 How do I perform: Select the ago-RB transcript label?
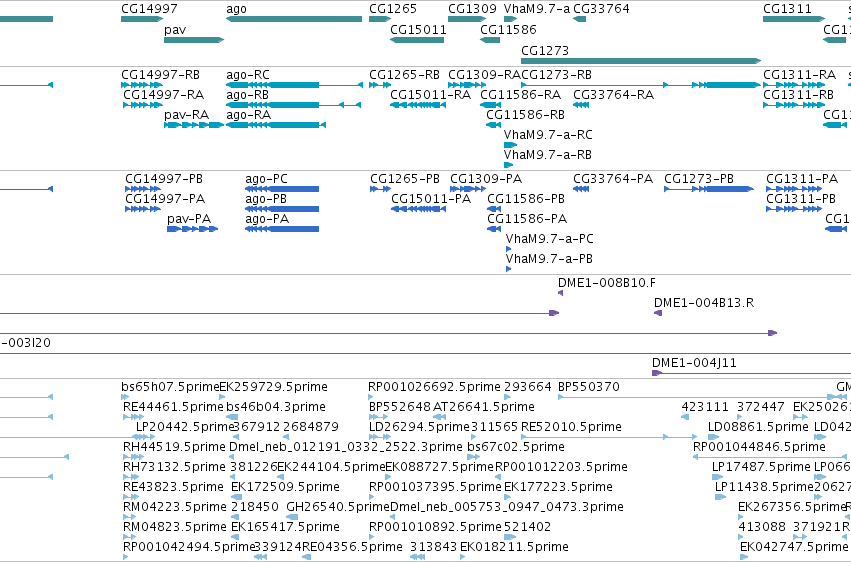[x=247, y=95]
